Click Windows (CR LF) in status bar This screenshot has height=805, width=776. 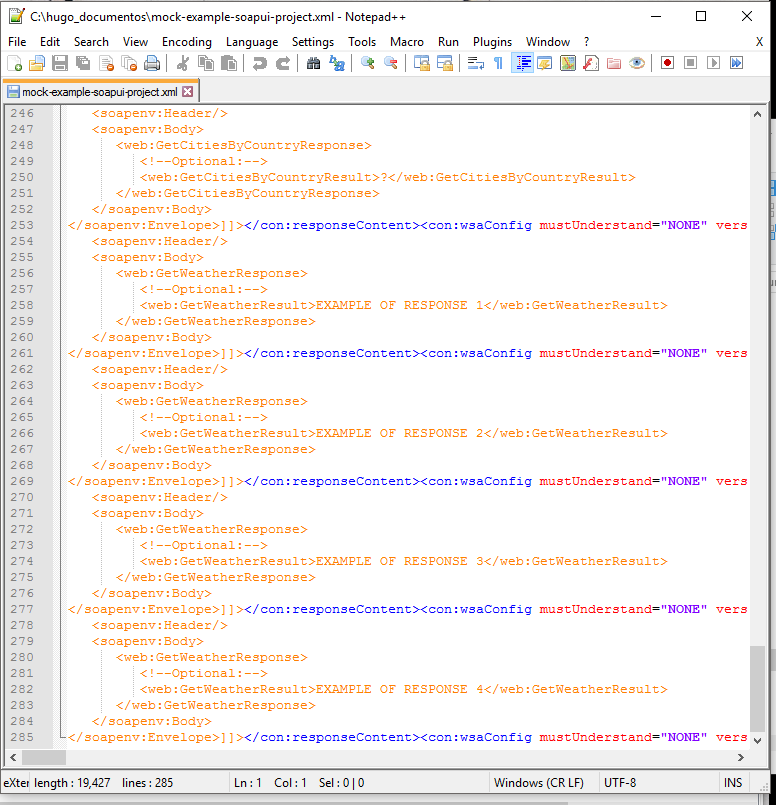click(x=539, y=783)
